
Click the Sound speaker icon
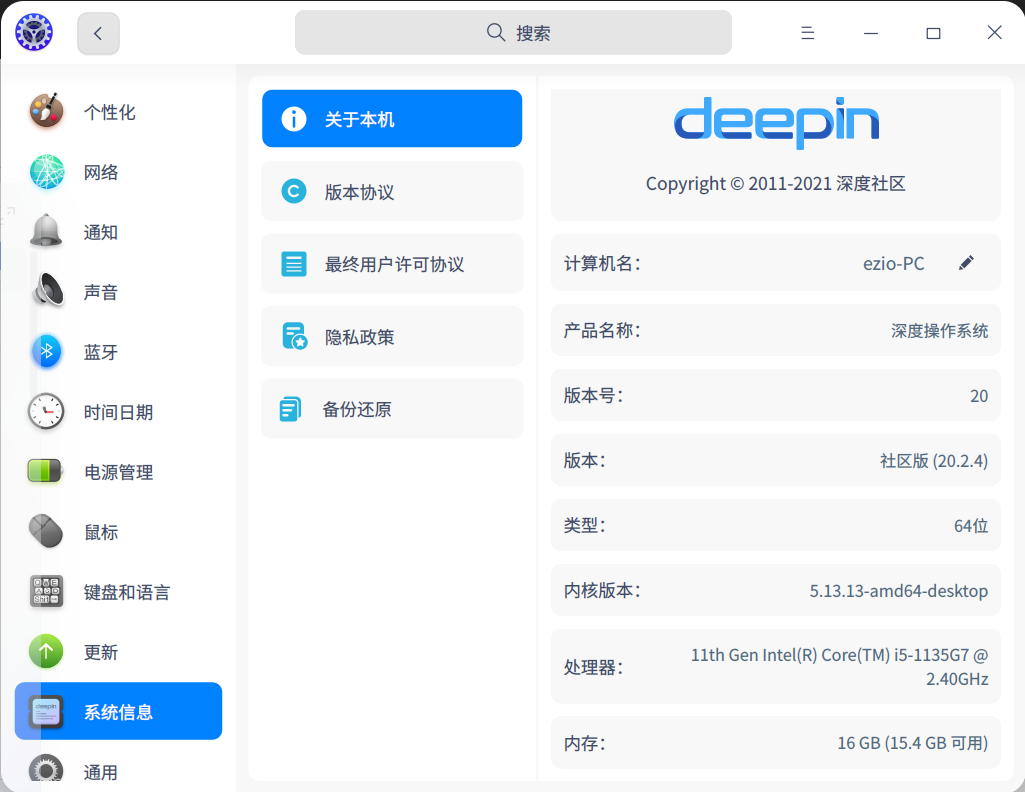point(46,292)
